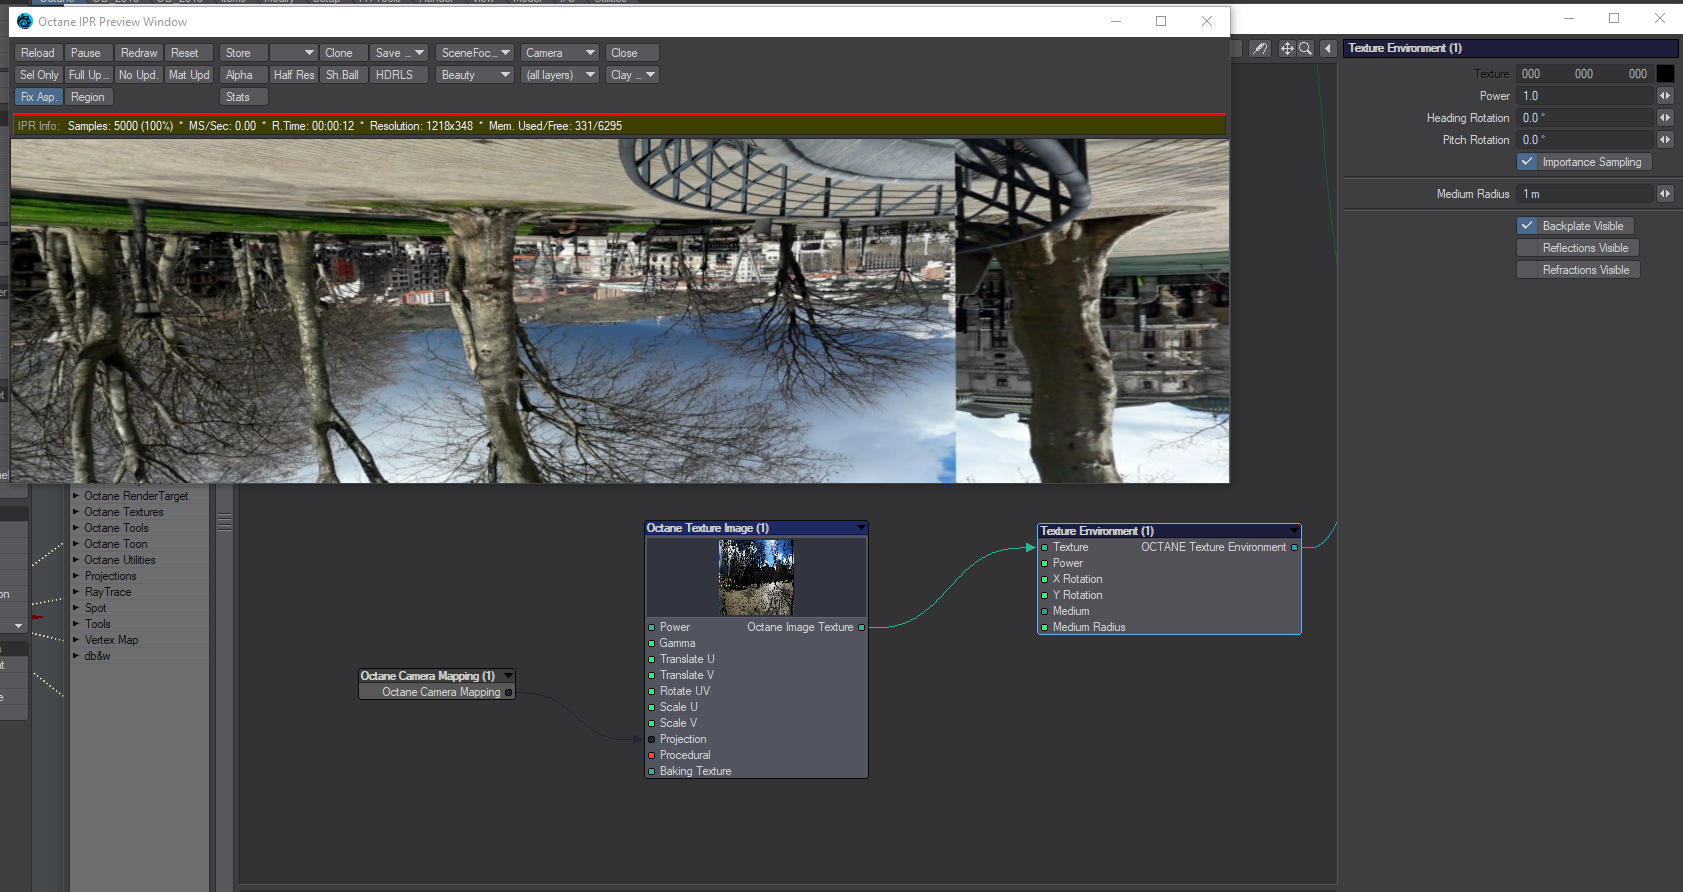This screenshot has width=1683, height=892.
Task: Click the black Texture color swatch
Action: (1665, 74)
